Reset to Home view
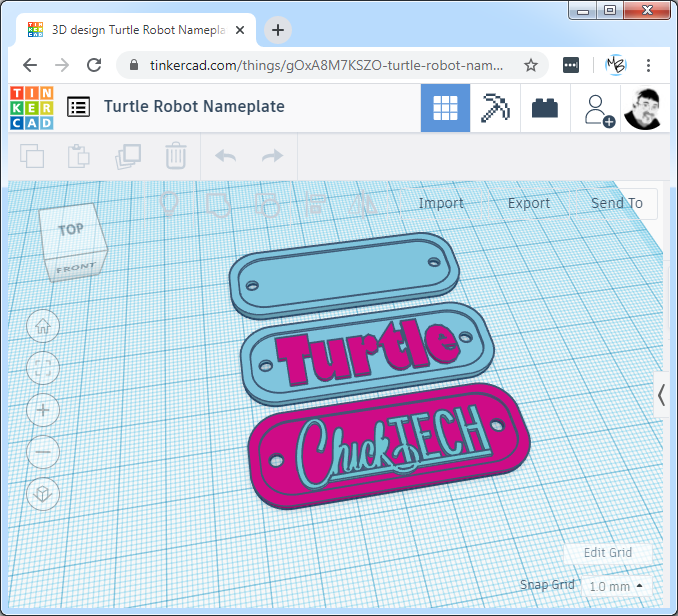Image resolution: width=678 pixels, height=616 pixels. coord(43,326)
